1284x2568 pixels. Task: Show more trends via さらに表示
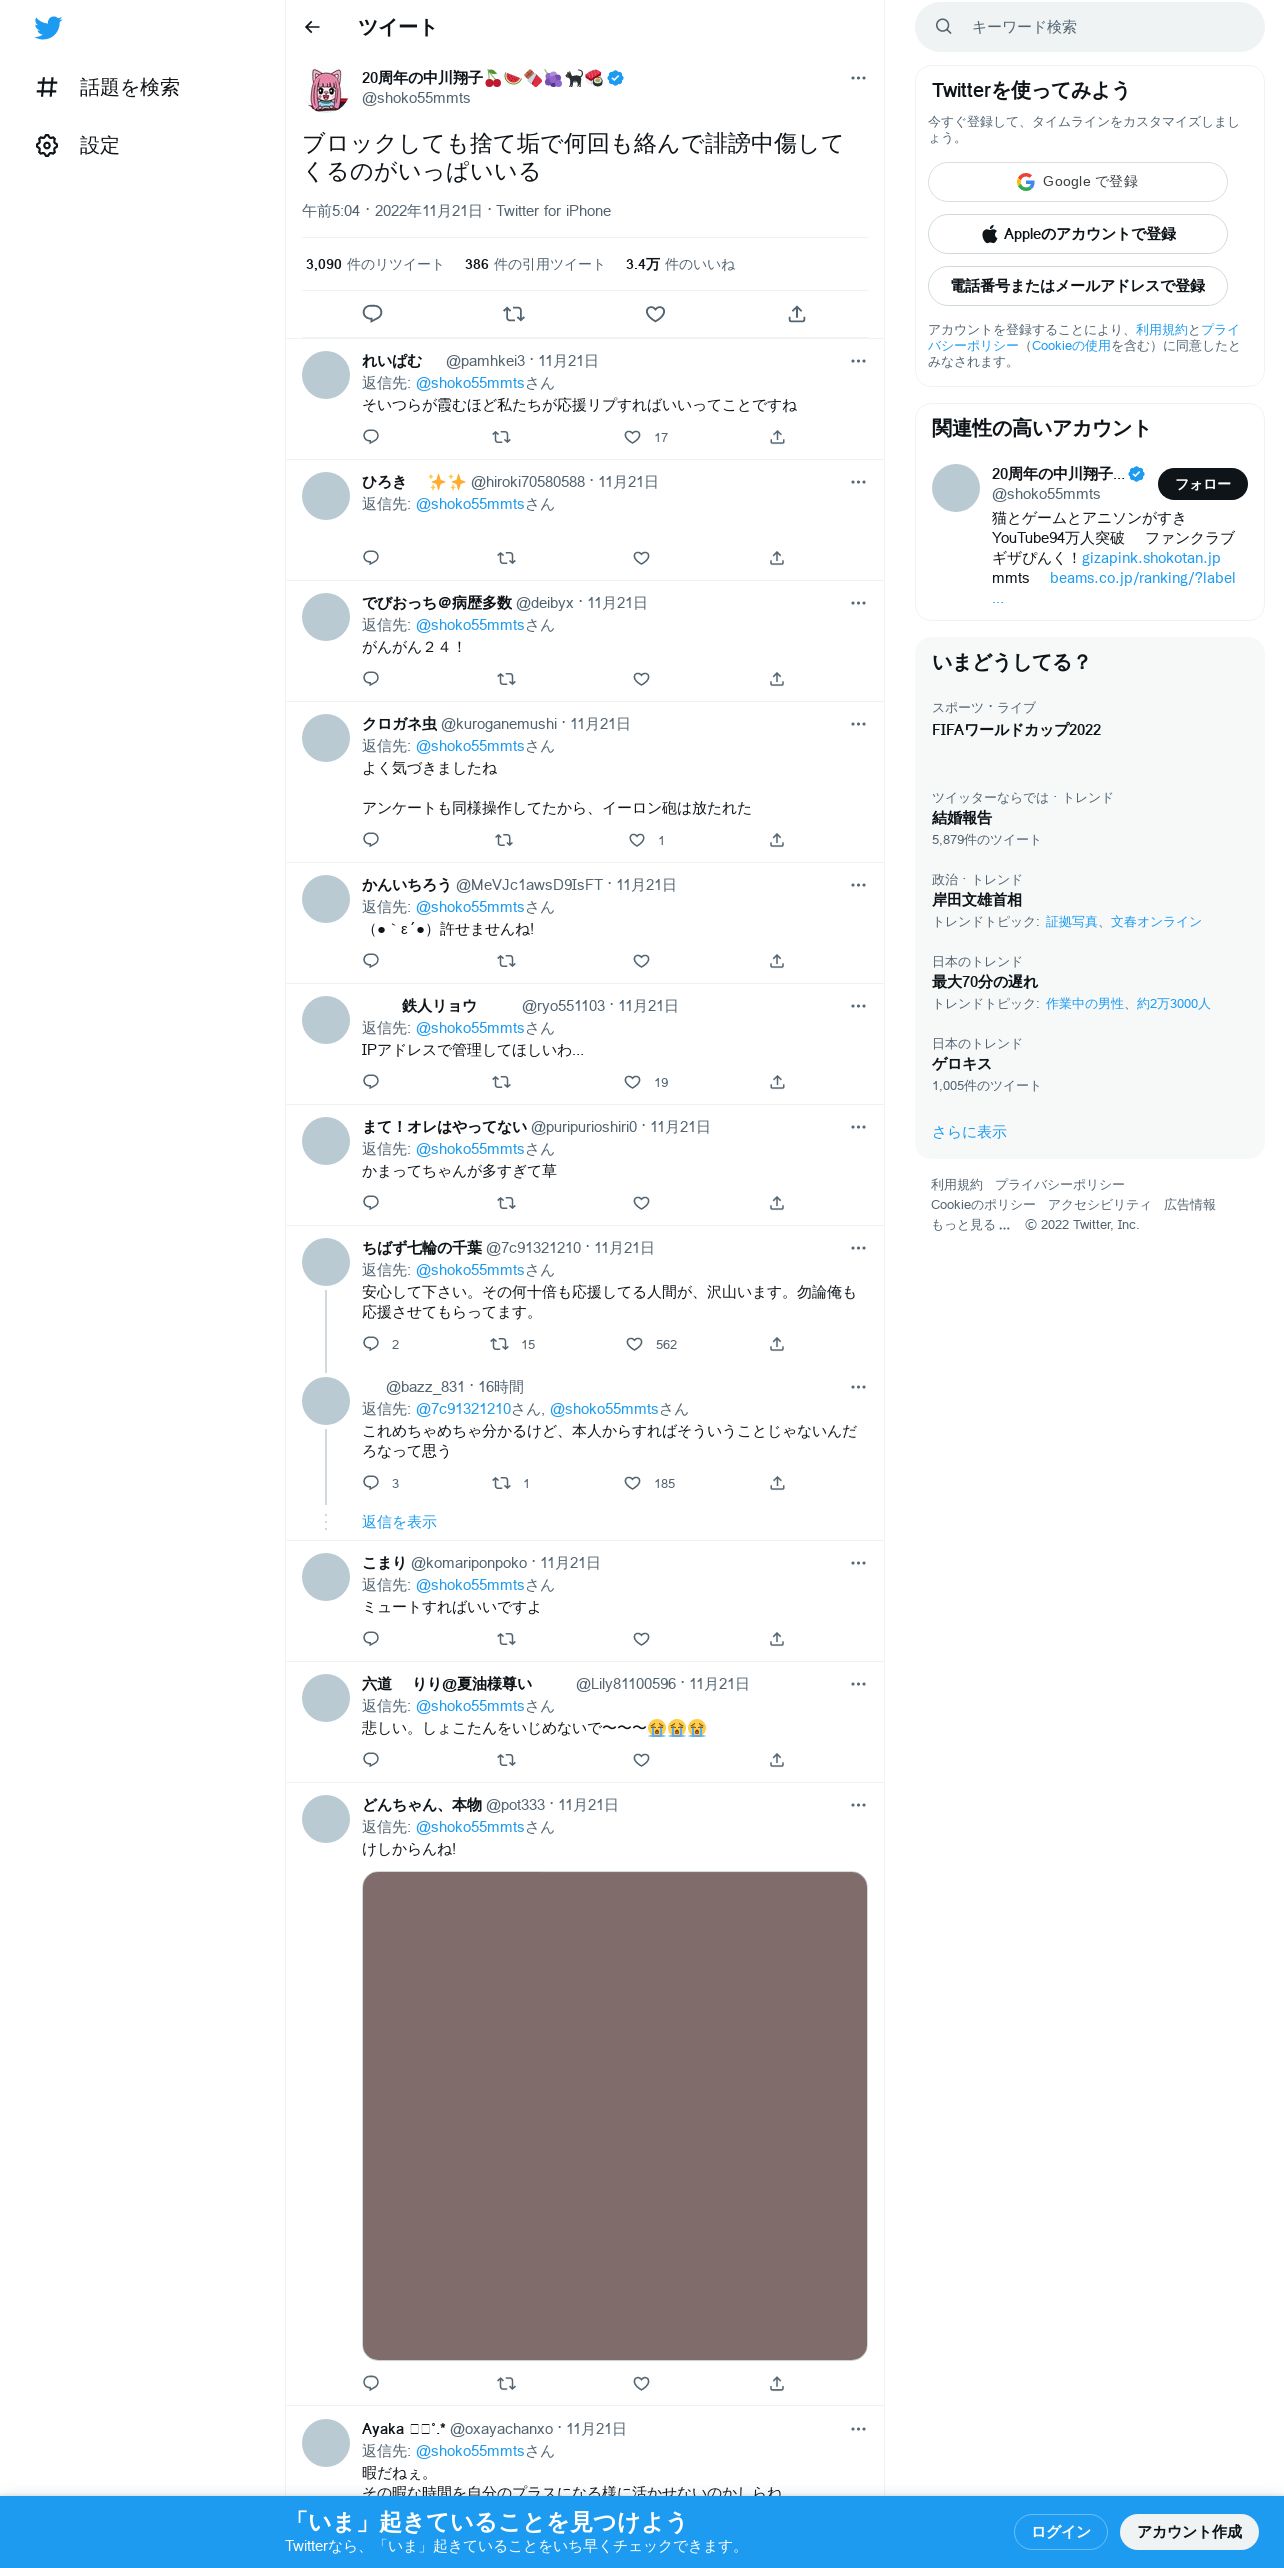tap(969, 1132)
